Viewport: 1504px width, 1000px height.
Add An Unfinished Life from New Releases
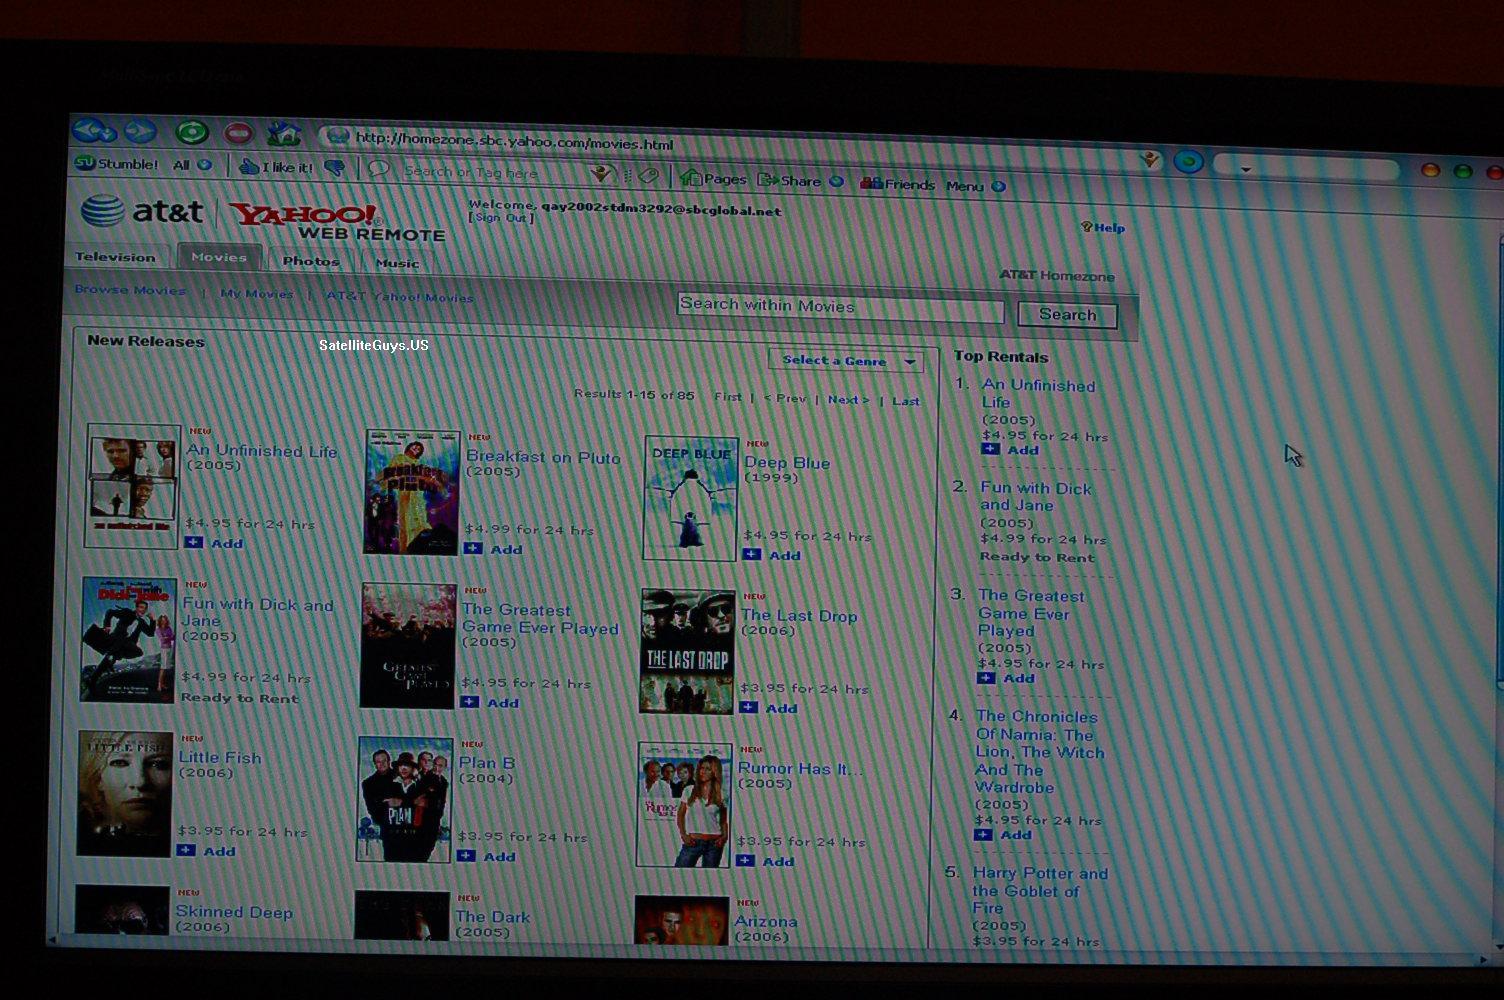(x=214, y=543)
